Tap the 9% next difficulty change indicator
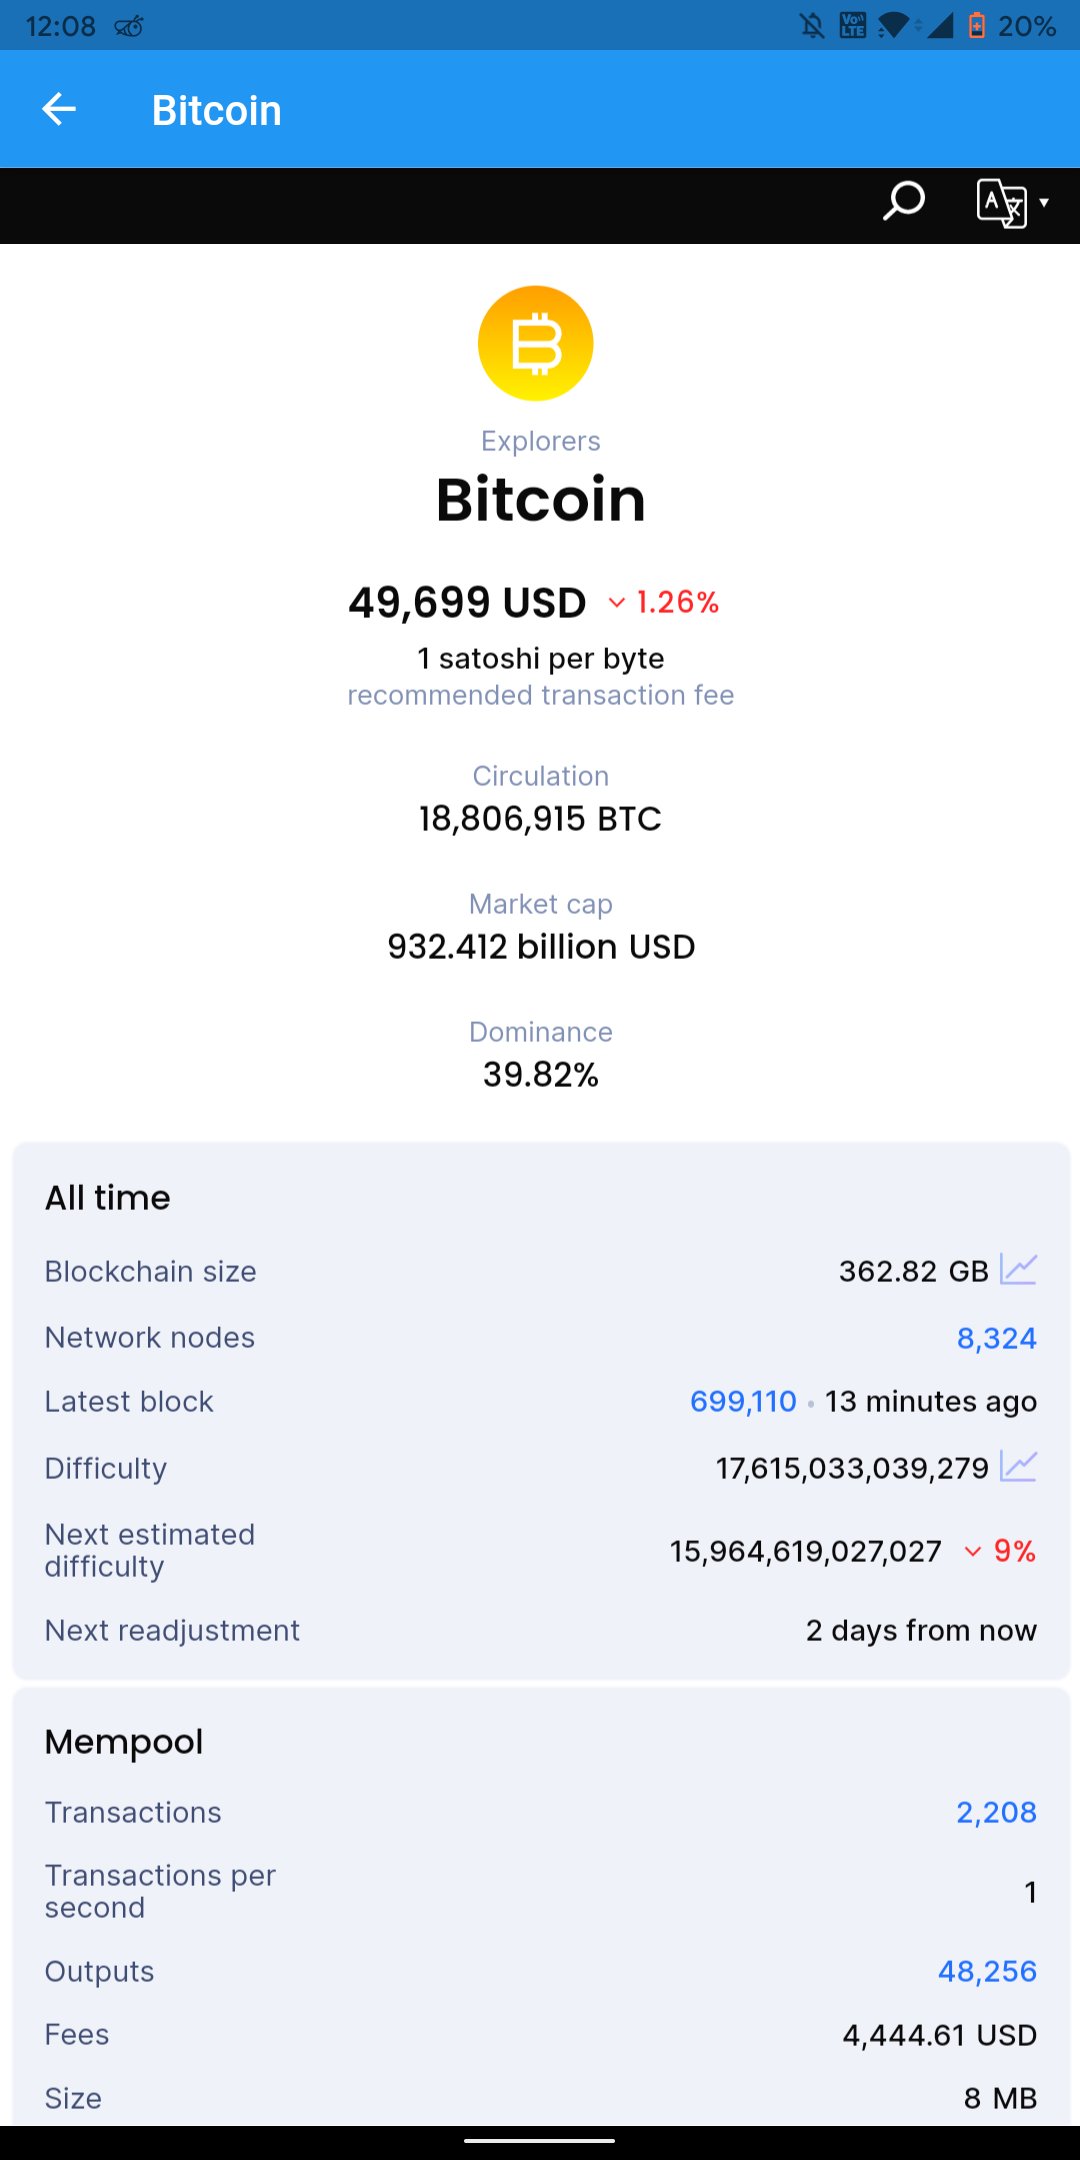 1000,1551
